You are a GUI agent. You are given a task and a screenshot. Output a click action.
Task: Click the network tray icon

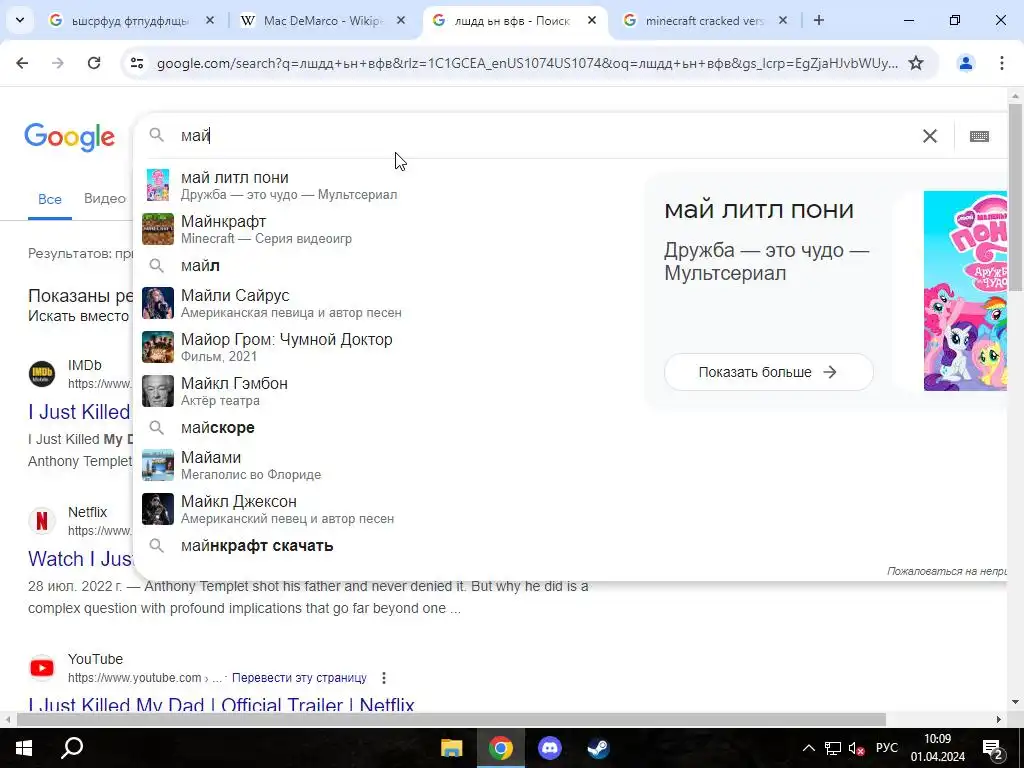pos(833,748)
